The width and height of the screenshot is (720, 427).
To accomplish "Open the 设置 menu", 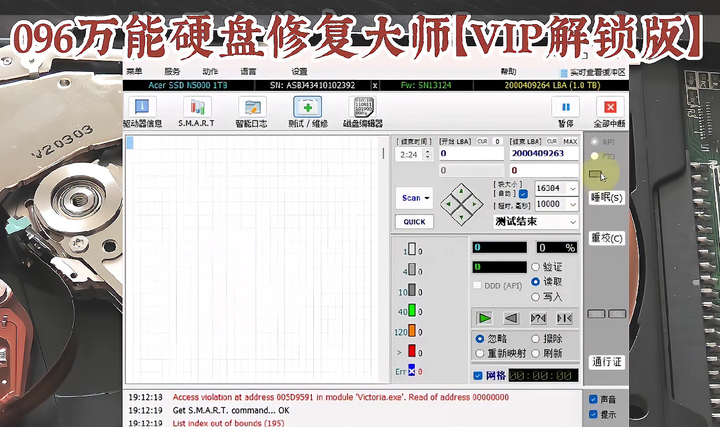I will 299,72.
